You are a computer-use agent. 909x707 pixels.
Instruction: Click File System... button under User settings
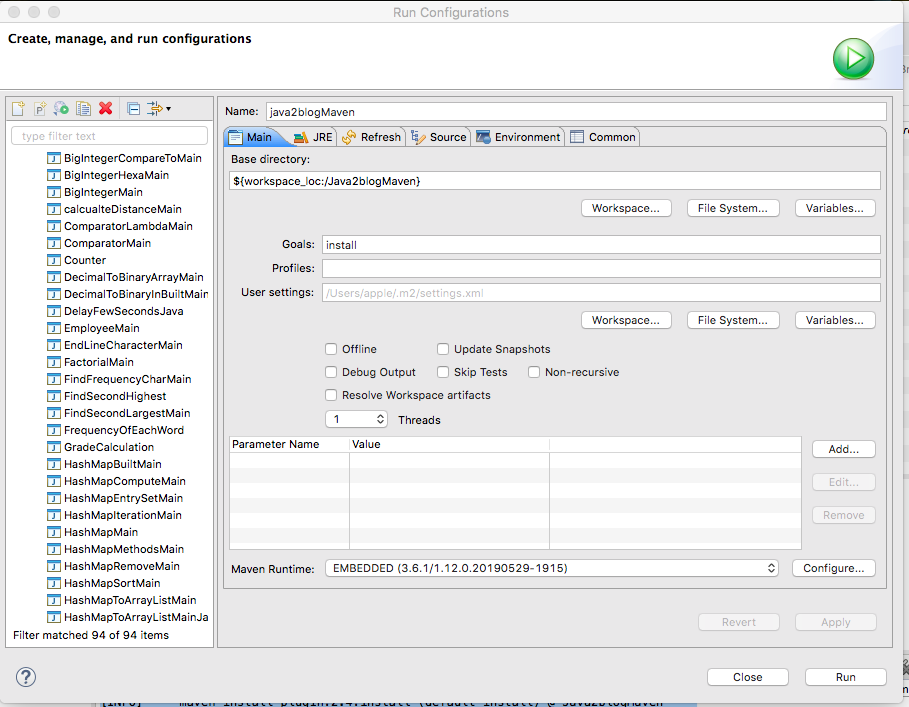(733, 320)
